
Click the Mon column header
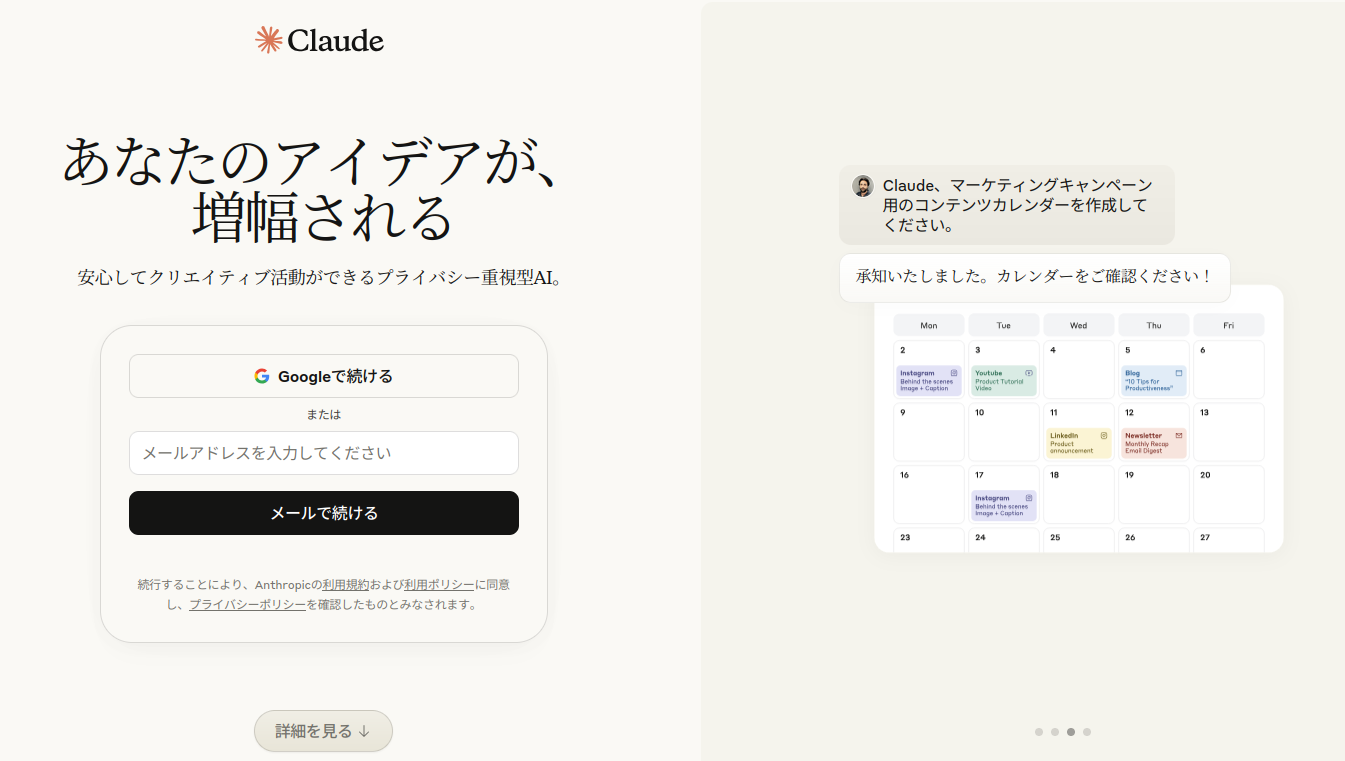click(929, 325)
